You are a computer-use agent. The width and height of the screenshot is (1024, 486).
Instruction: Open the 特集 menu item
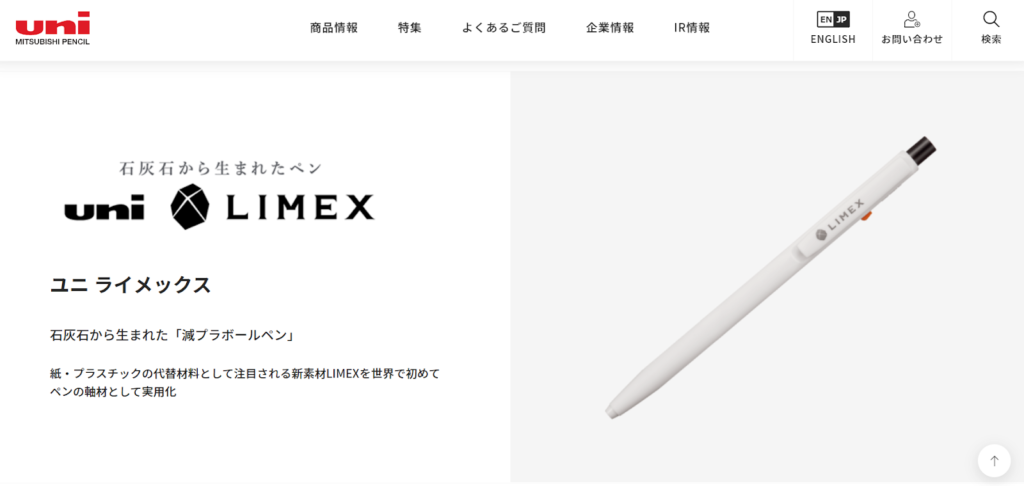coord(409,28)
